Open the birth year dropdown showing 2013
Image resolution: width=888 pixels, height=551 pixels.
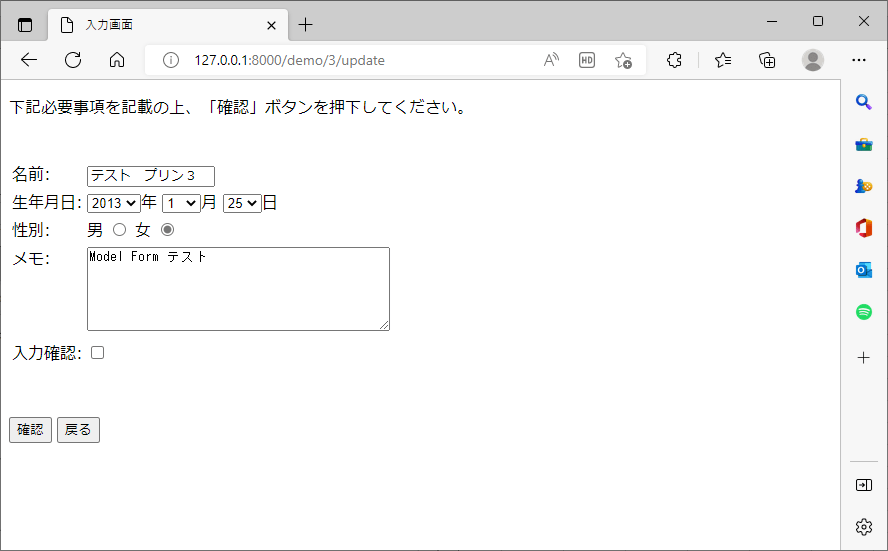point(113,203)
